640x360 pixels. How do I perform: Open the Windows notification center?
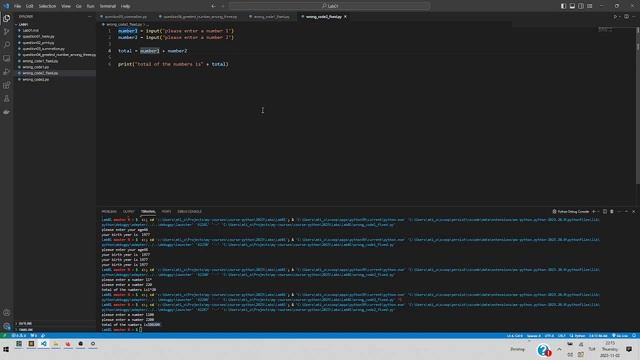(629, 349)
